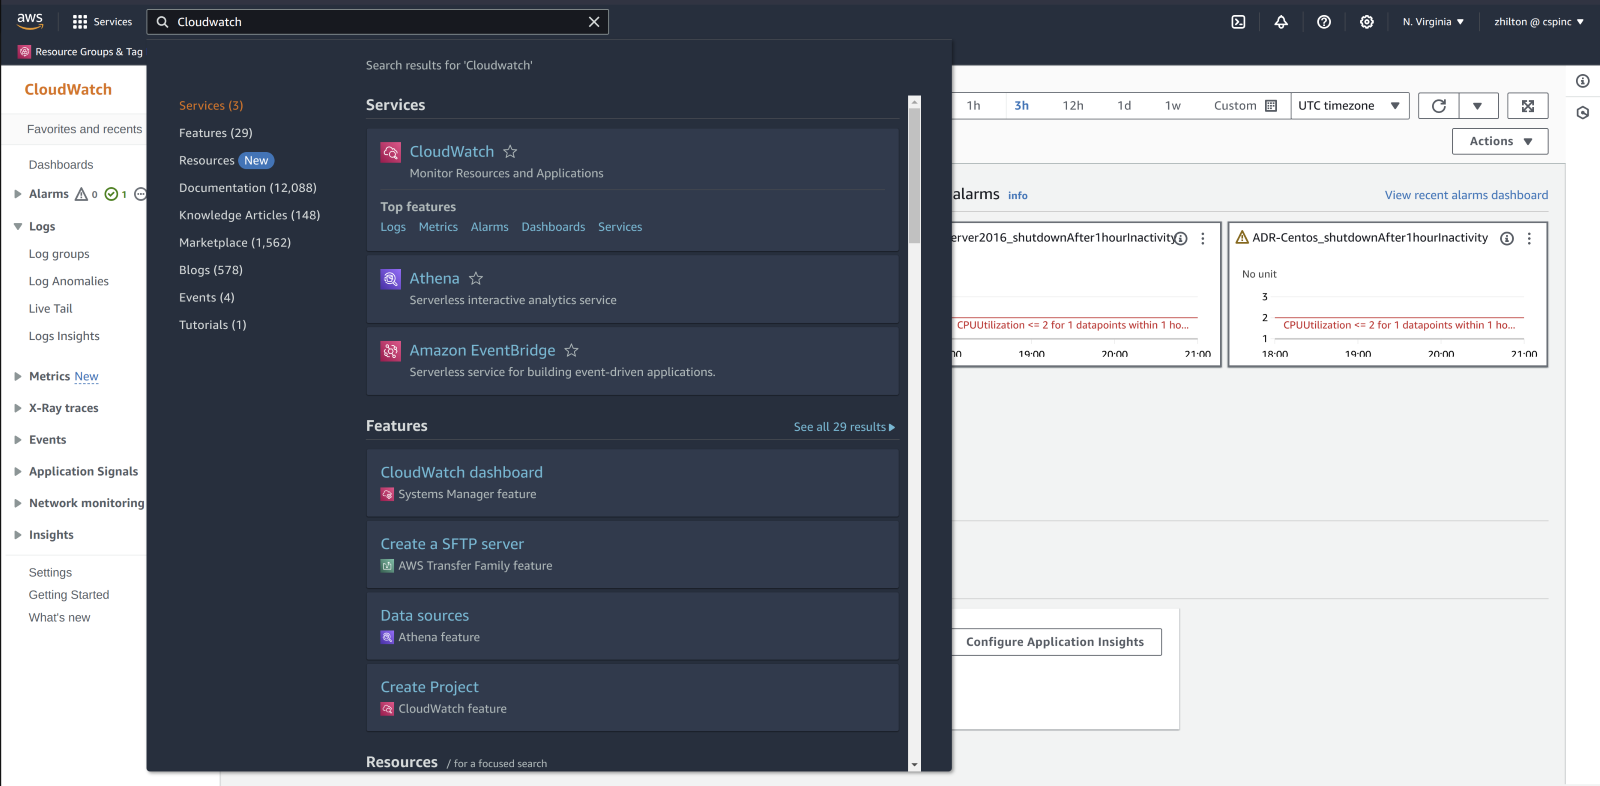Open Logs Insights in the sidebar
Screen dimensions: 1600x786
(x=64, y=336)
